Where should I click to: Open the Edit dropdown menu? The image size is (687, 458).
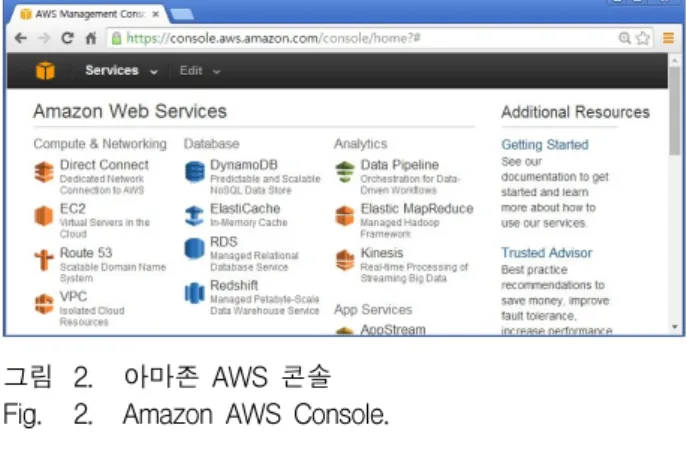(200, 71)
